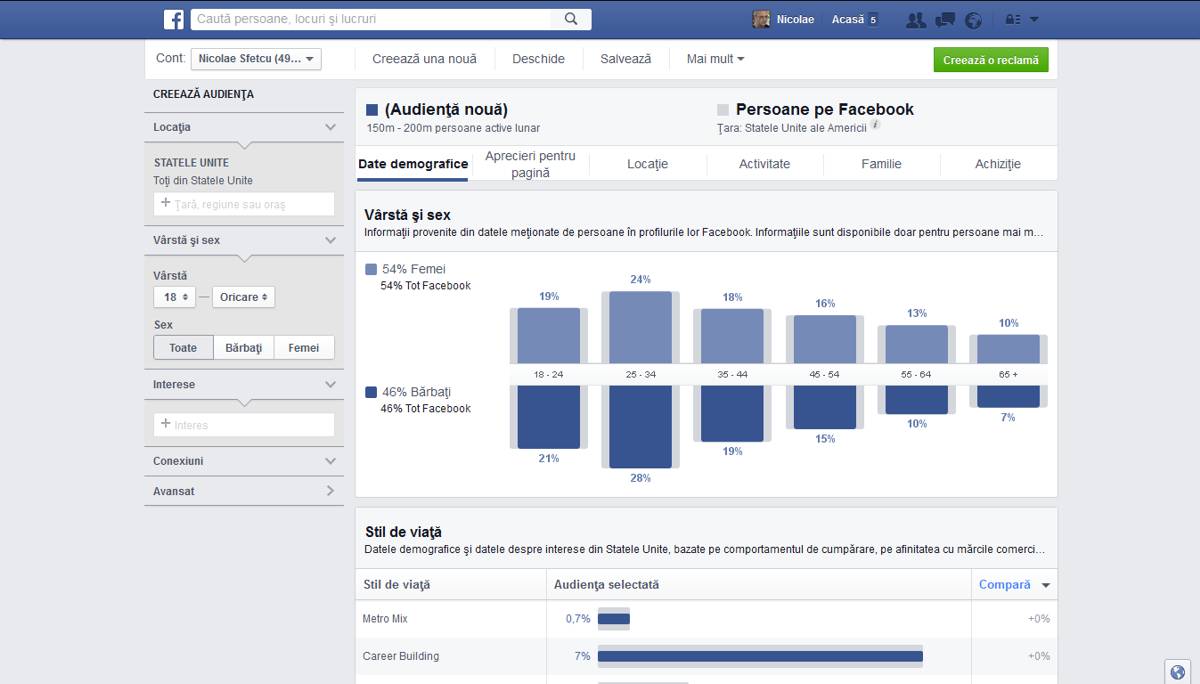
Task: Select Bărbați gender option
Action: coord(244,348)
